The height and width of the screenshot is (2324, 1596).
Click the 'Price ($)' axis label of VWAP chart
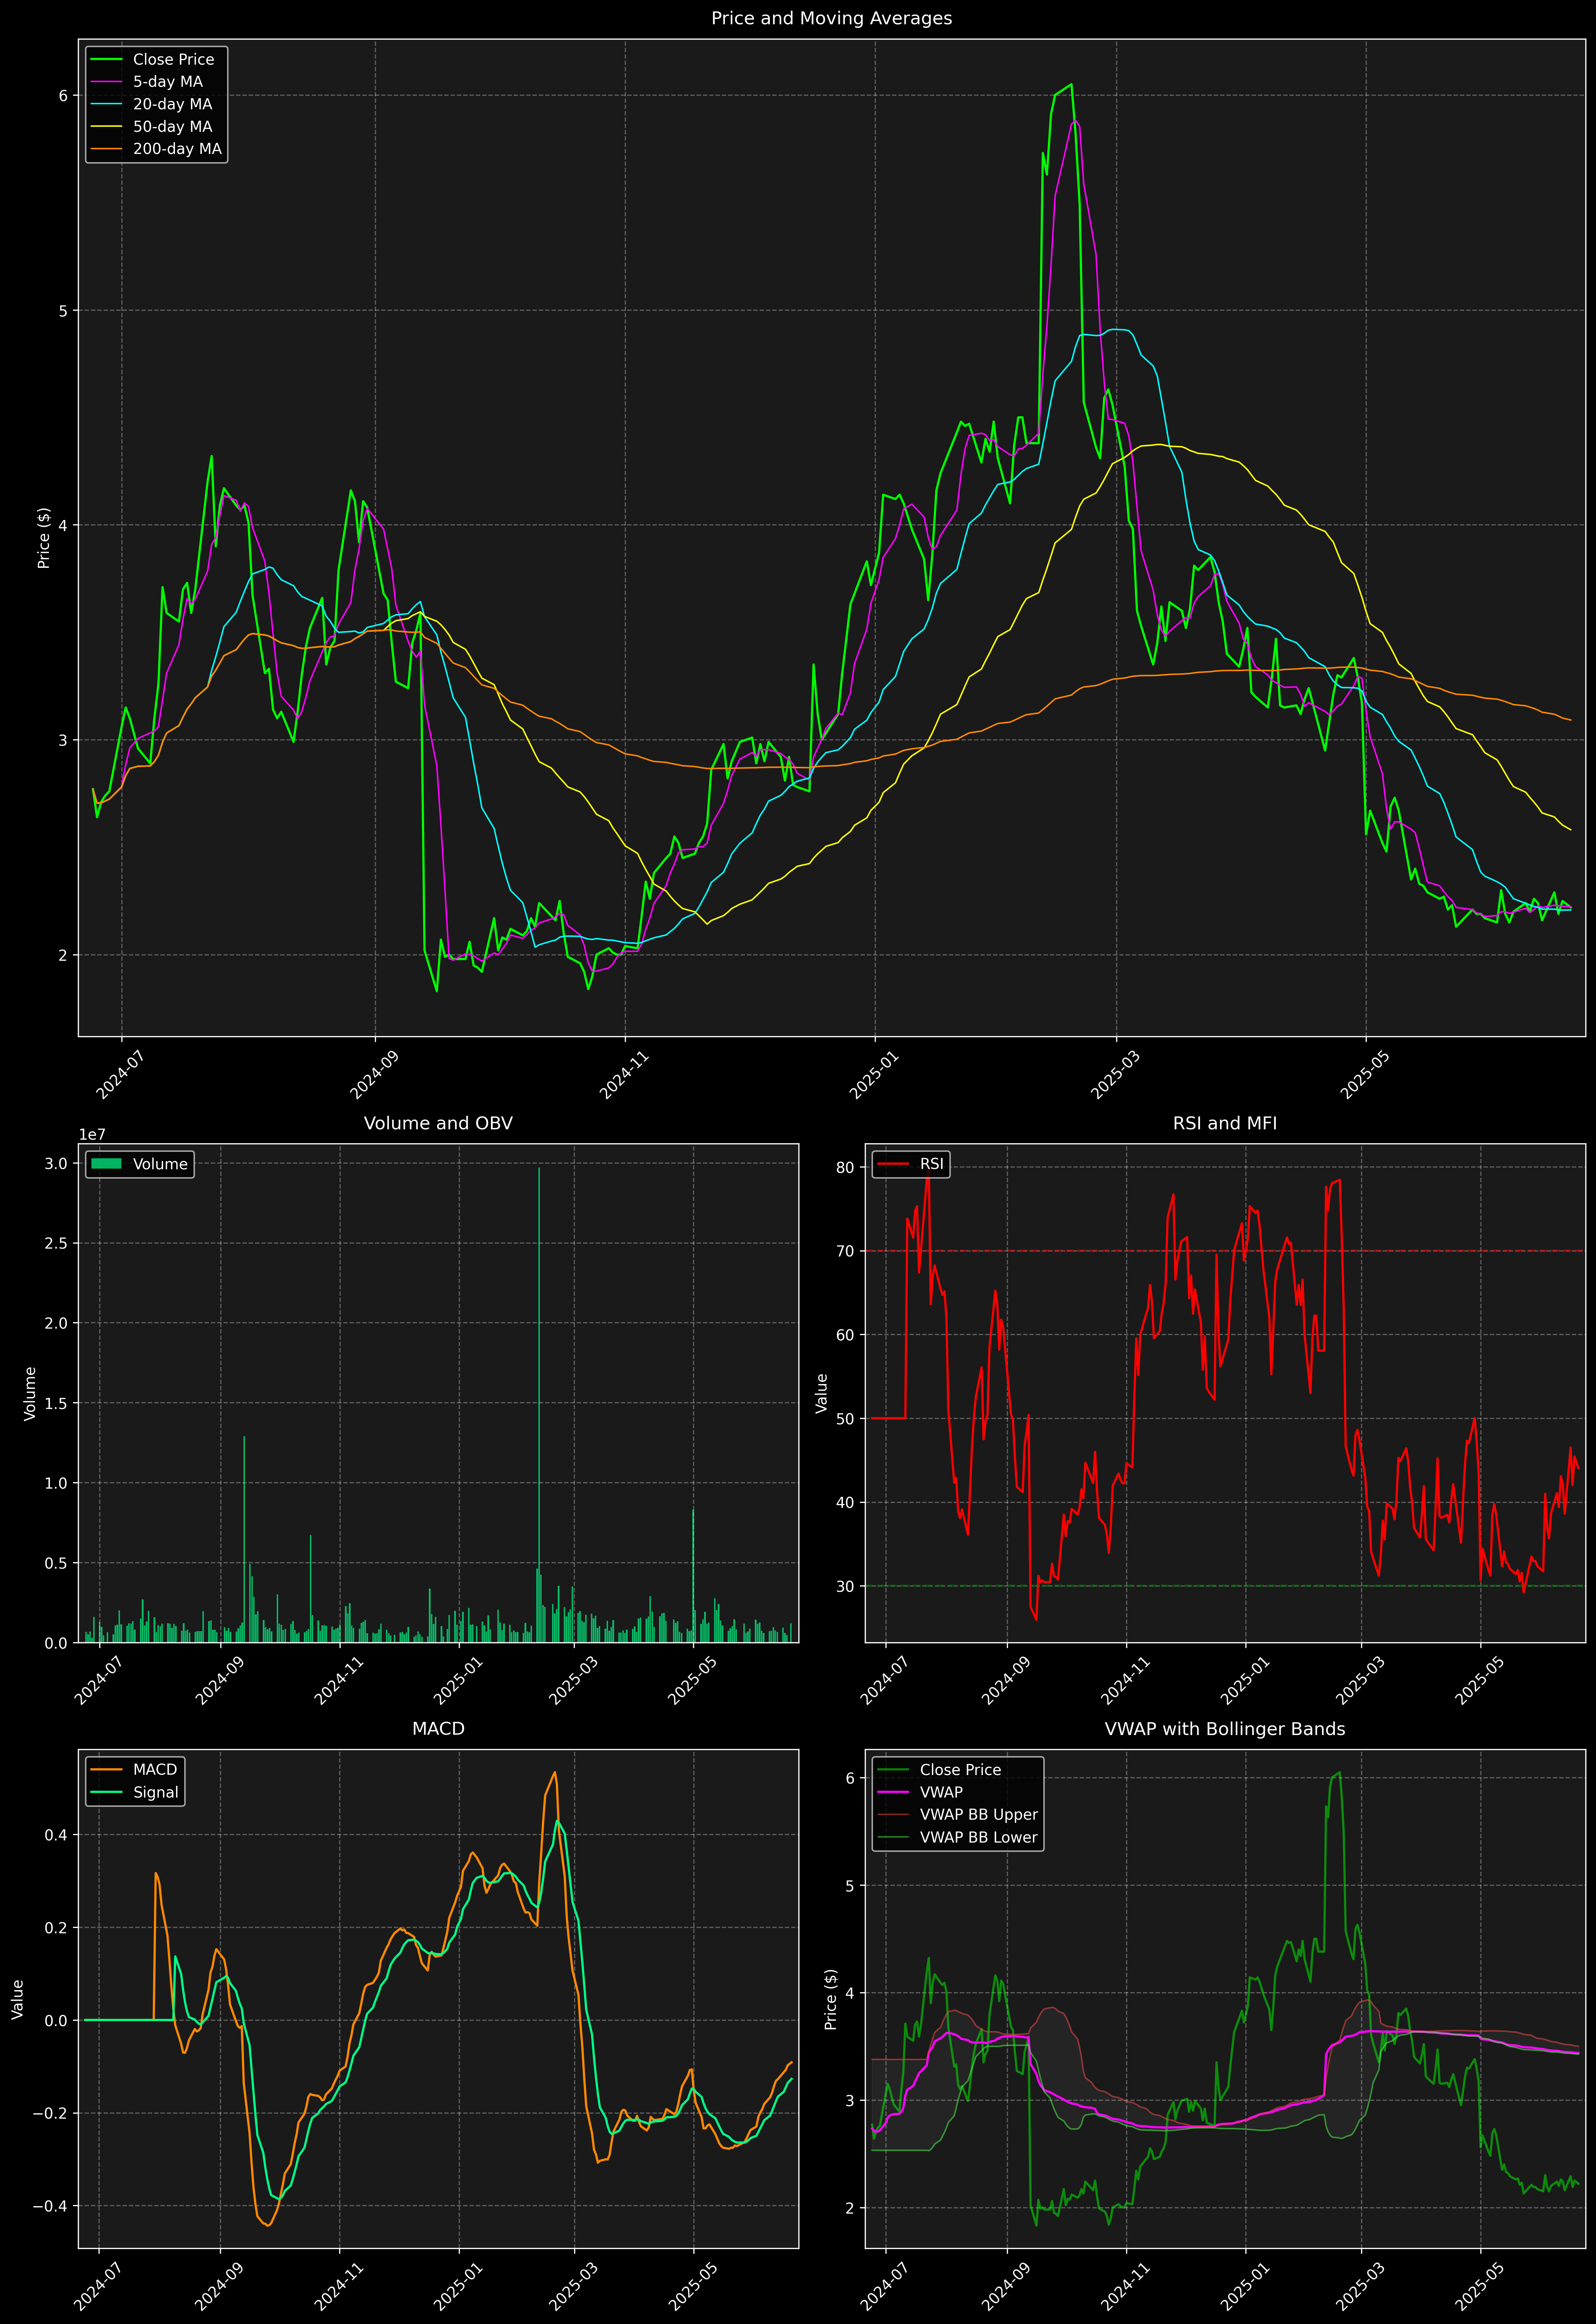point(830,1999)
